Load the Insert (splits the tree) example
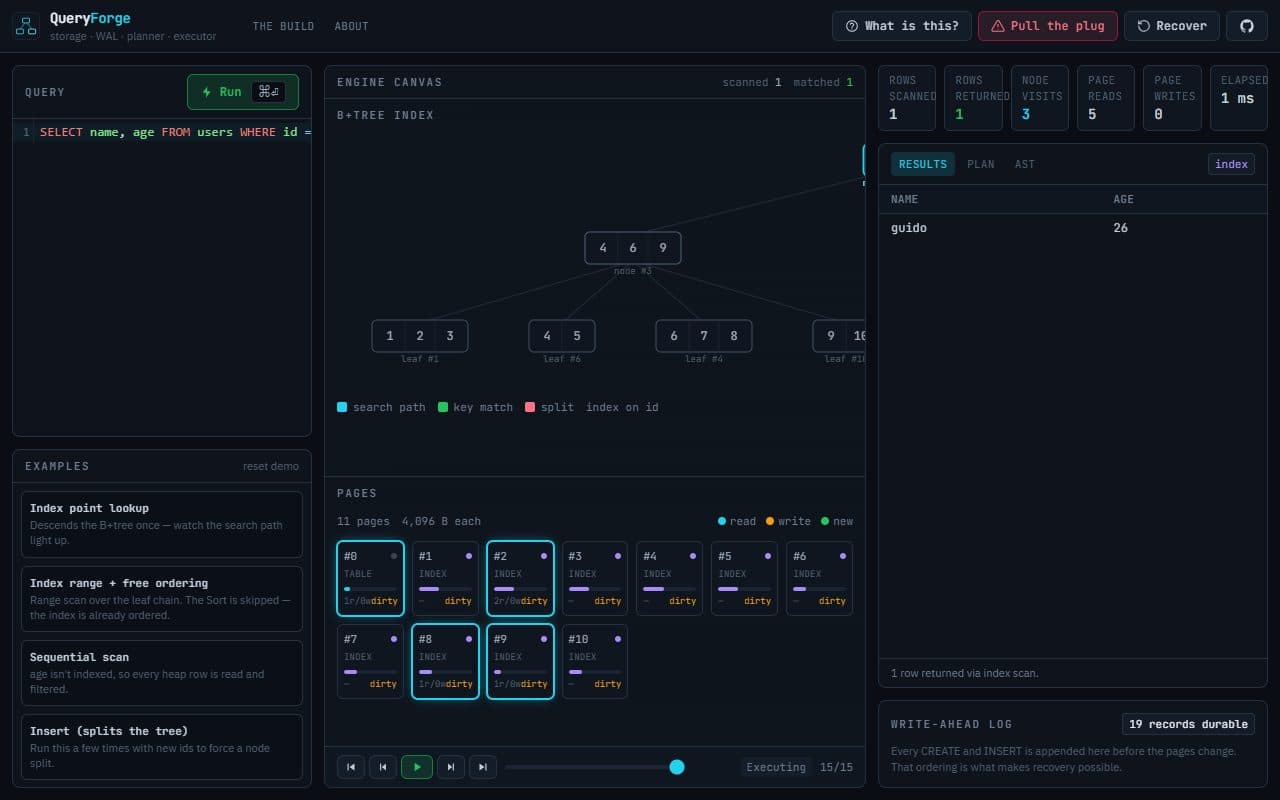The width and height of the screenshot is (1280, 800). (162, 747)
